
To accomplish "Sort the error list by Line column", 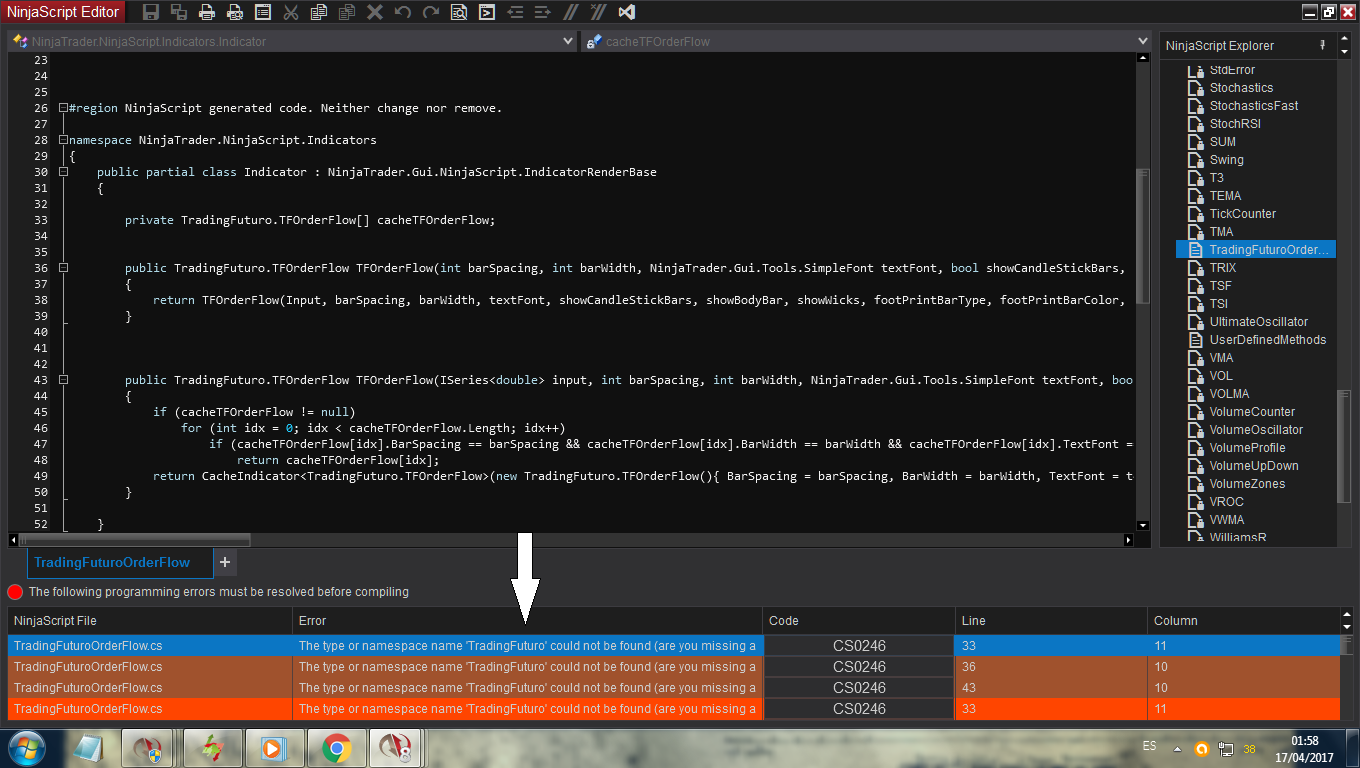I will point(1051,621).
